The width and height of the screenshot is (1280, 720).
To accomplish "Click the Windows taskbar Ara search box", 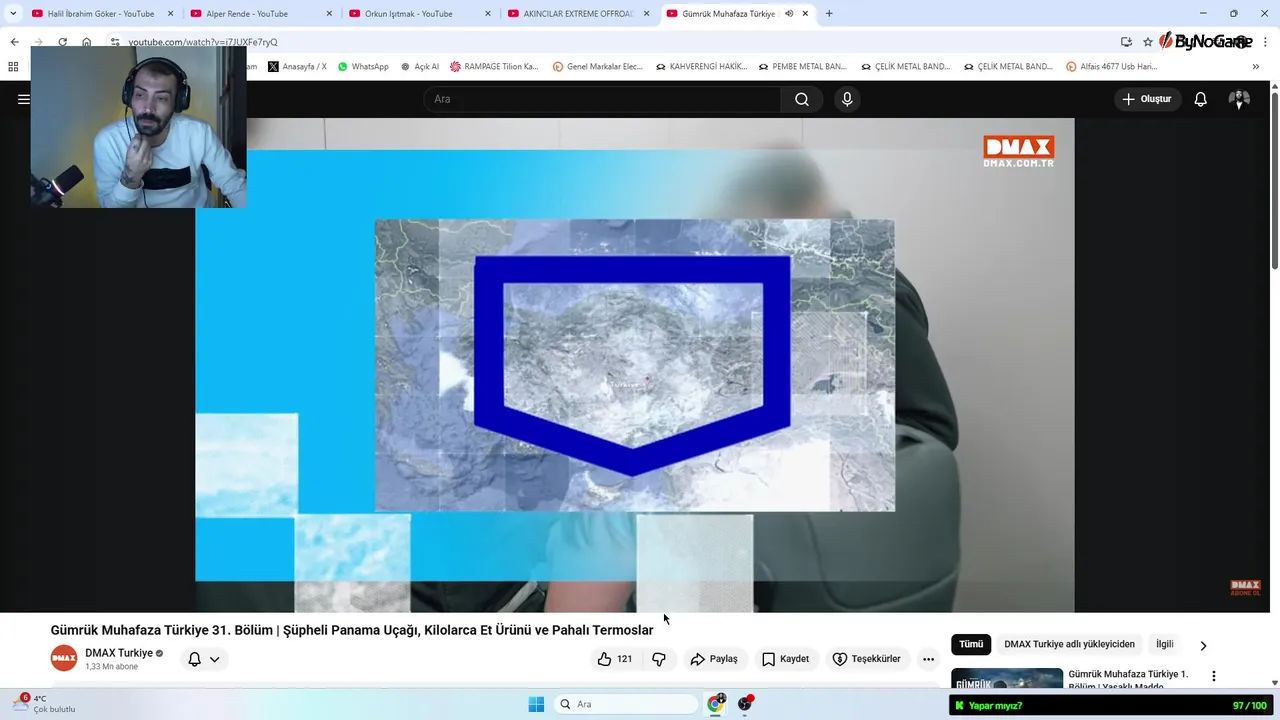I will pos(627,704).
